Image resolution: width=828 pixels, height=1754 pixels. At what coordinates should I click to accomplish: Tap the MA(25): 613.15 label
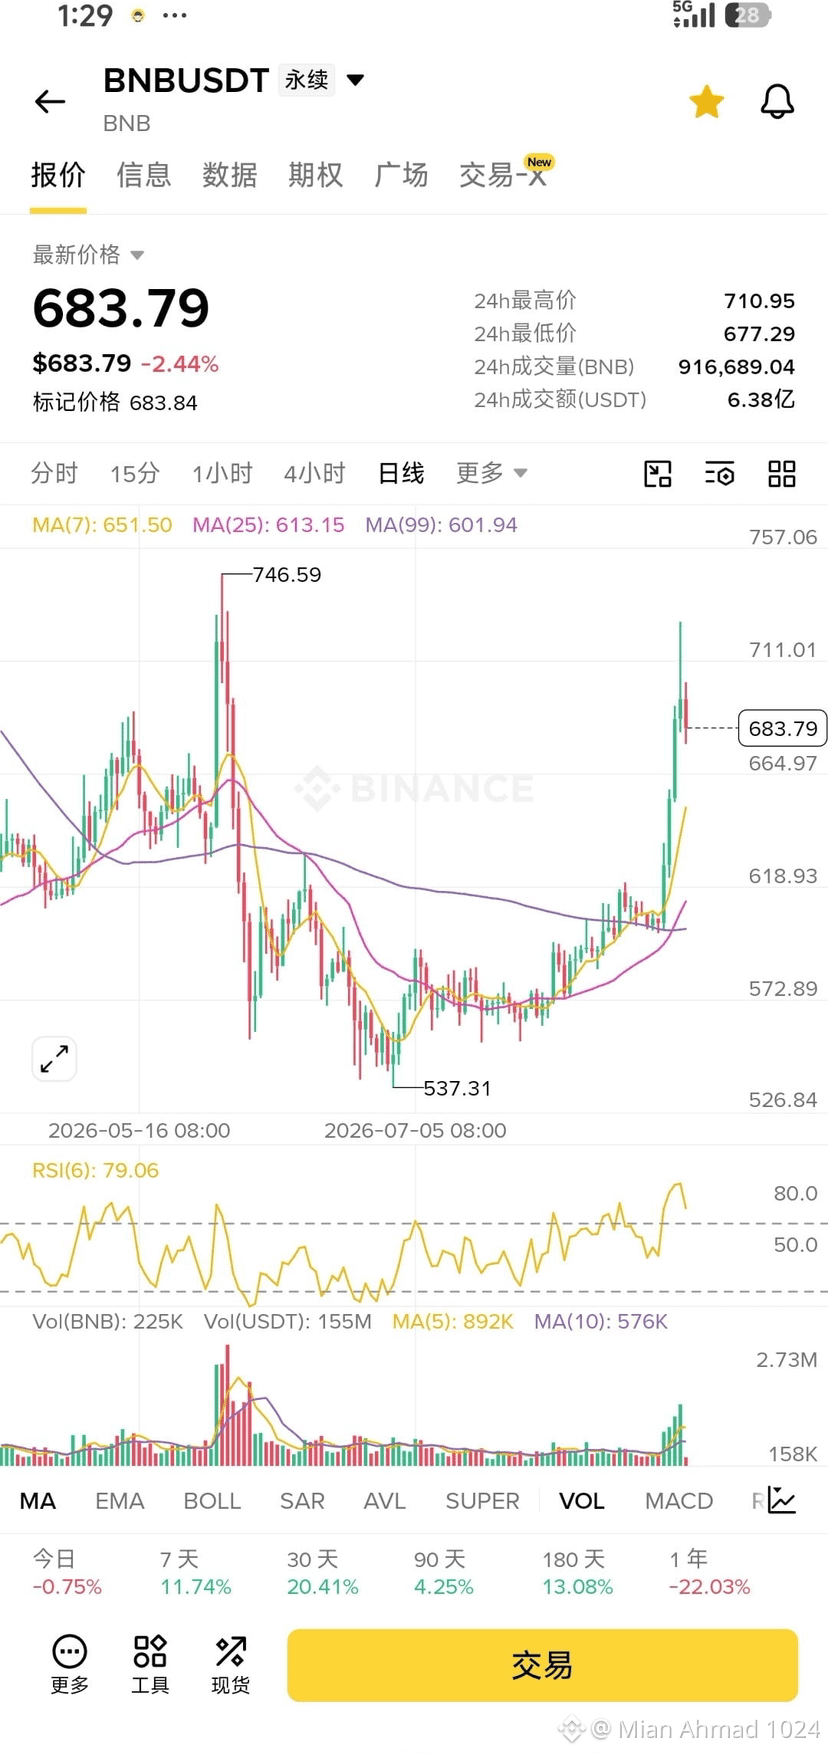coord(268,525)
